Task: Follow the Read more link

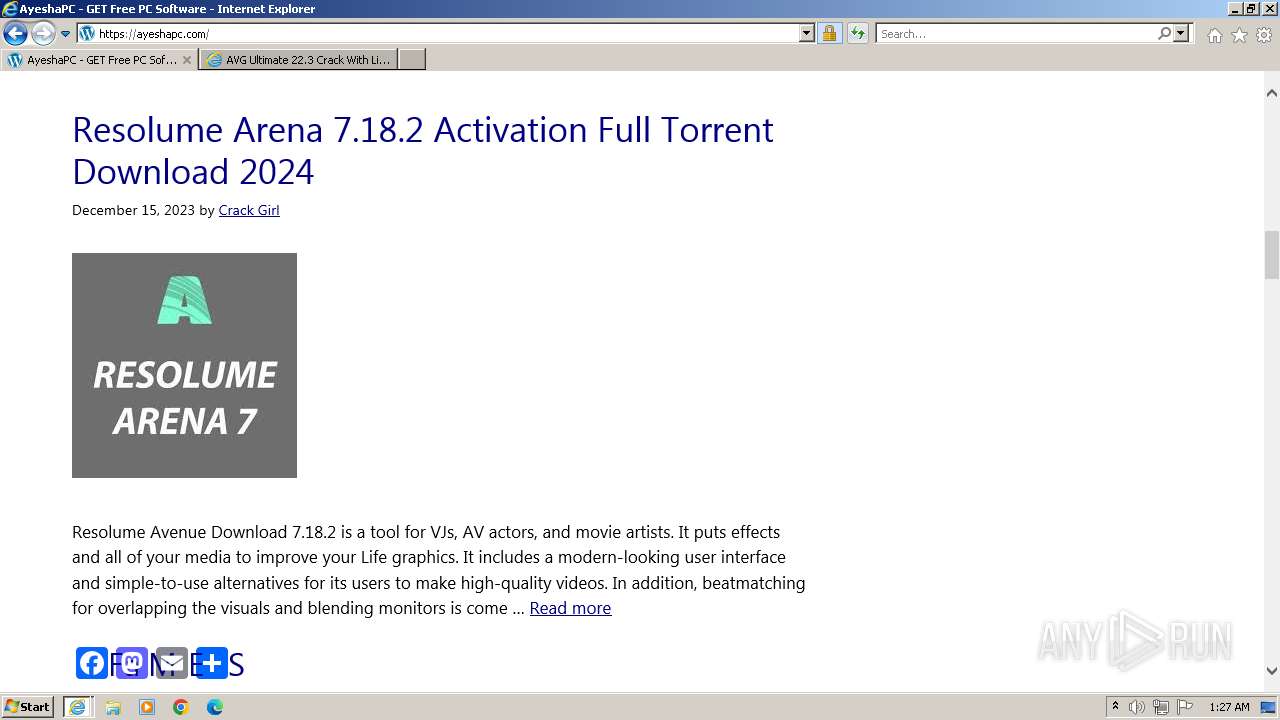Action: (570, 608)
